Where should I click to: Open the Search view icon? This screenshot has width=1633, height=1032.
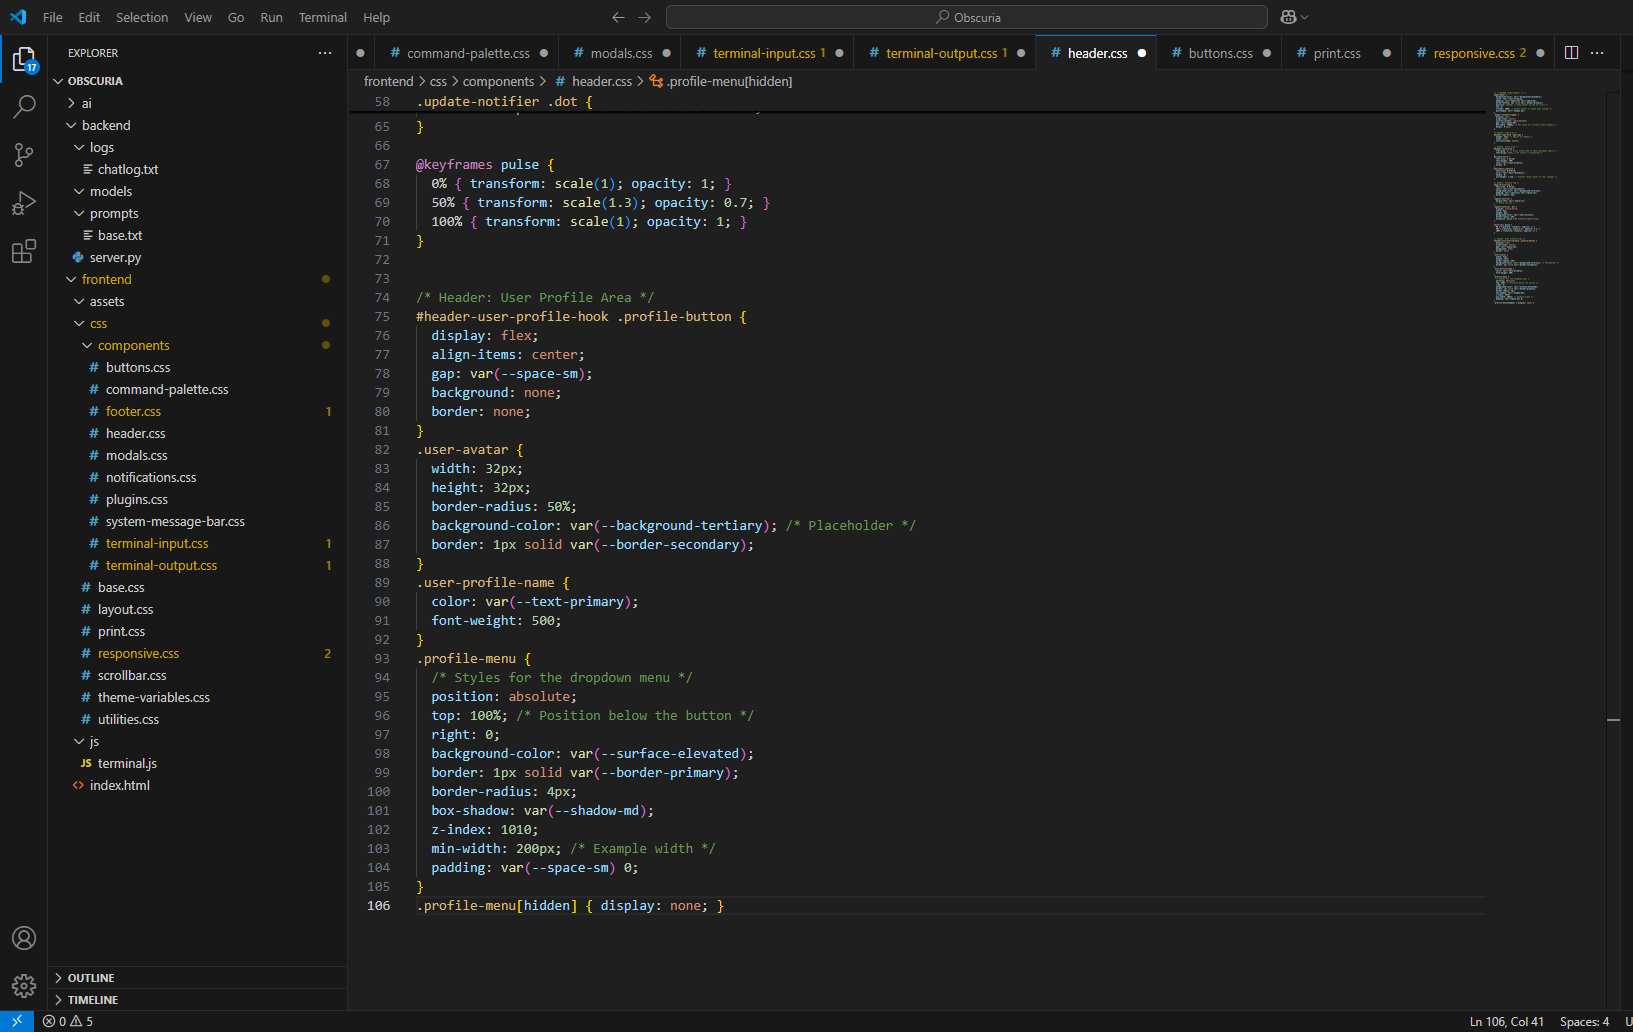click(x=24, y=107)
